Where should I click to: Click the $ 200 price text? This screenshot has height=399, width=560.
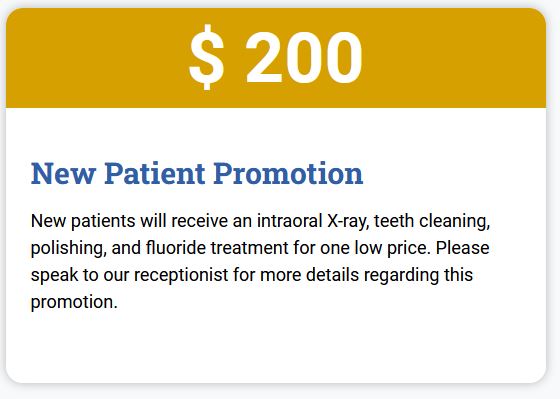[x=276, y=57]
